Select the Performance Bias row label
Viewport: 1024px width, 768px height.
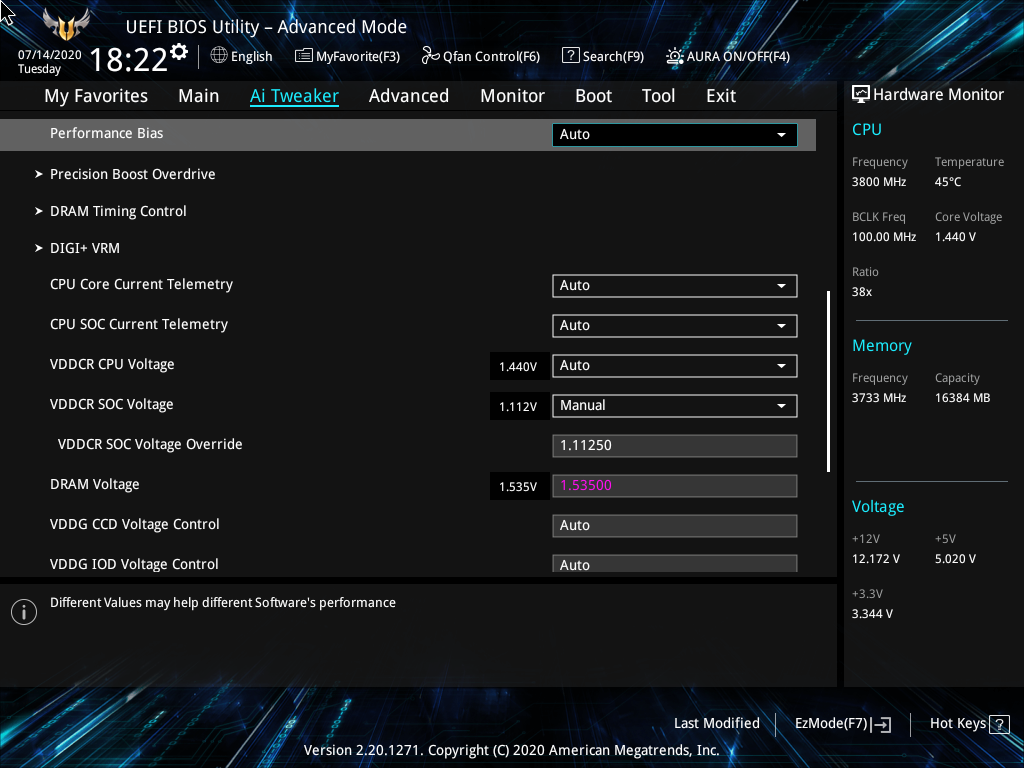(x=106, y=133)
